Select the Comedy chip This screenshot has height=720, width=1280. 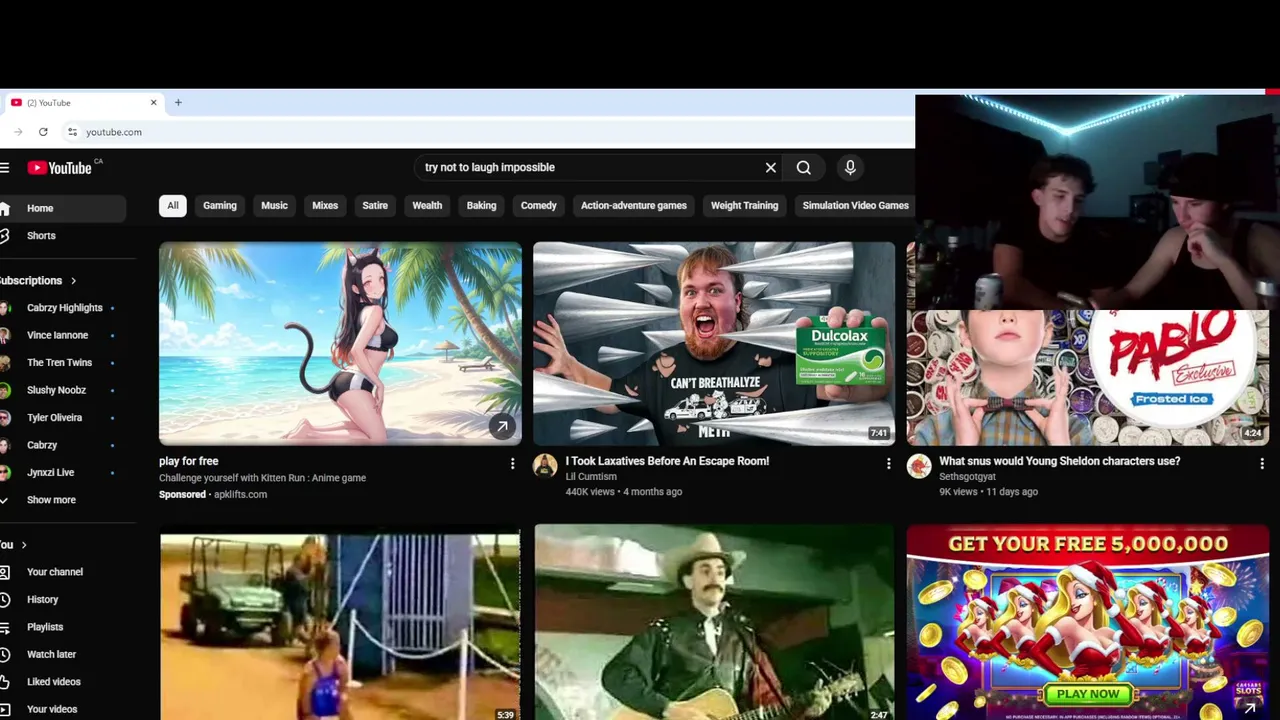coord(538,206)
